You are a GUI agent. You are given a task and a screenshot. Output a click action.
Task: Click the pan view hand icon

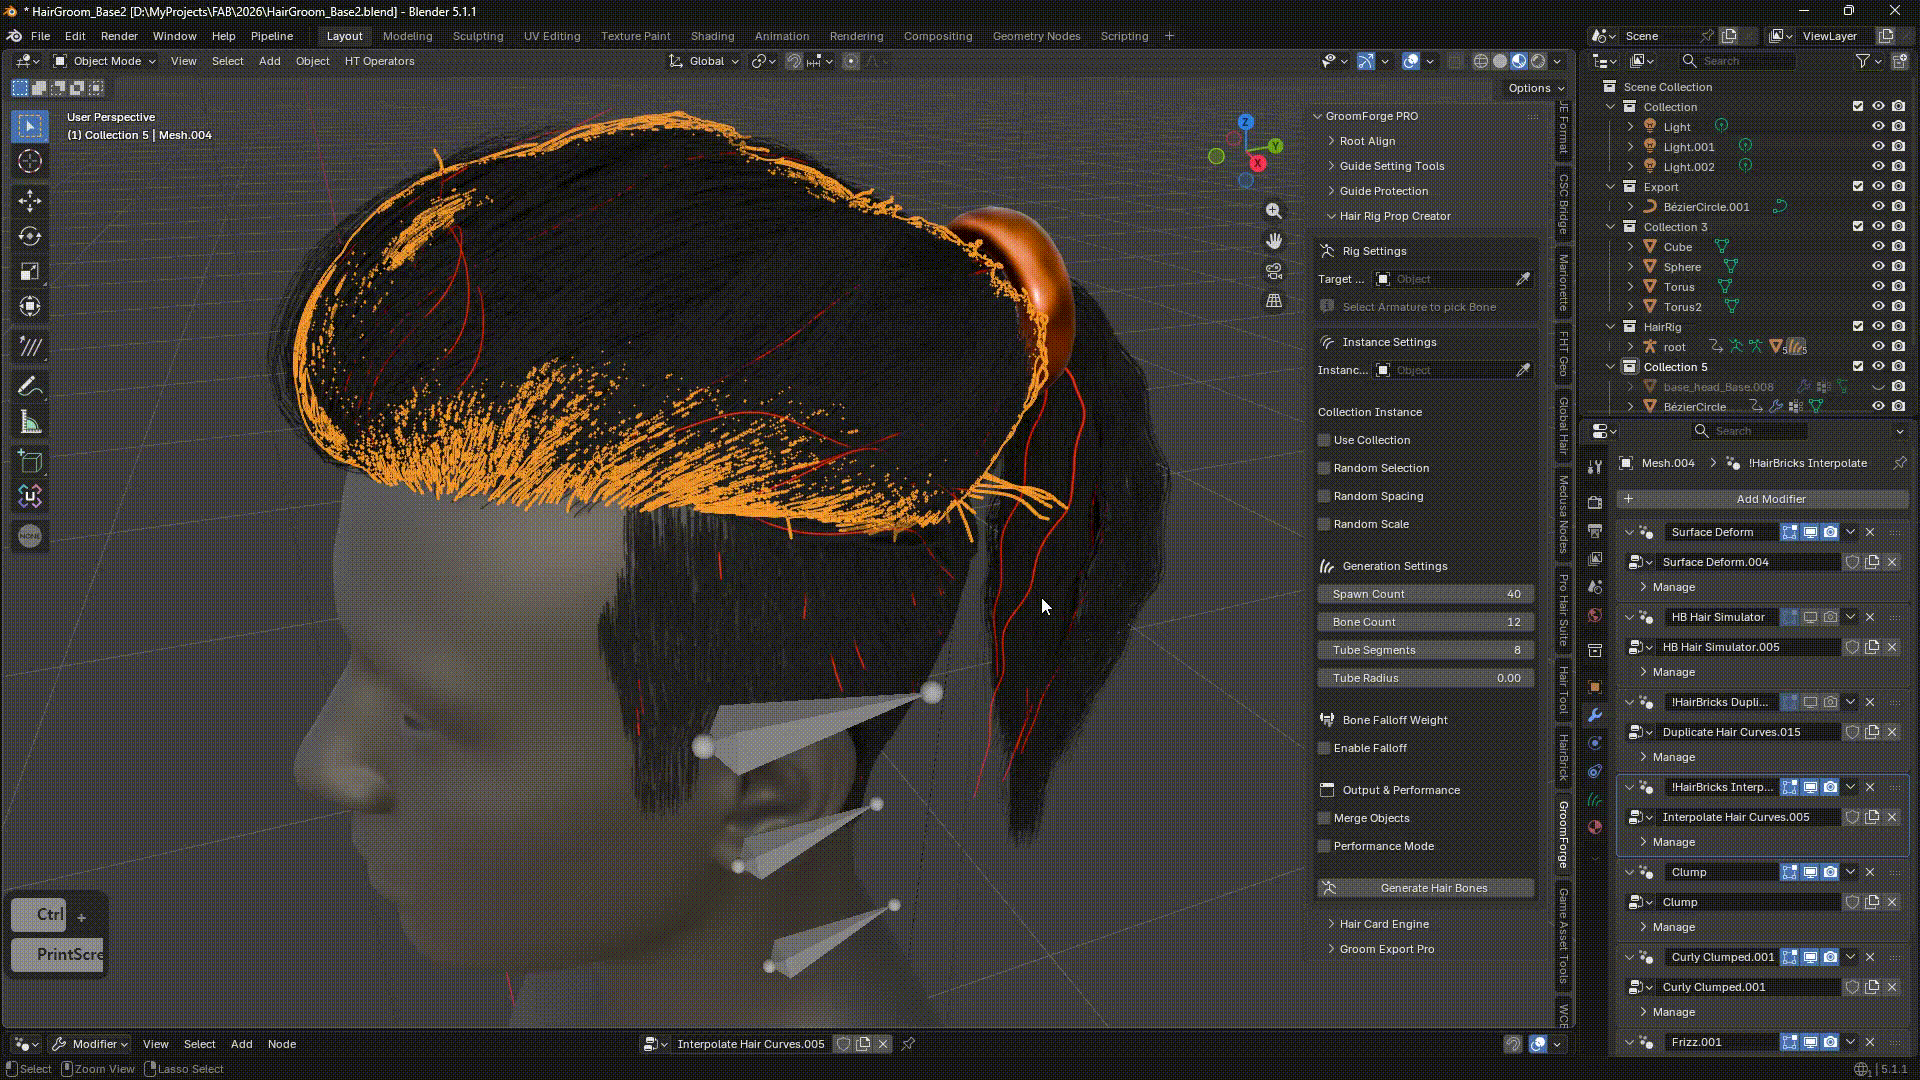(x=1274, y=241)
